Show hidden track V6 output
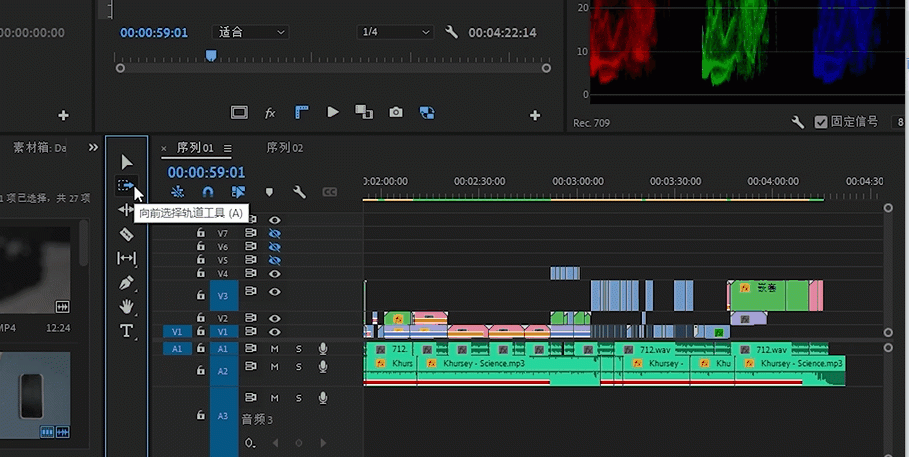909x457 pixels. [x=274, y=246]
